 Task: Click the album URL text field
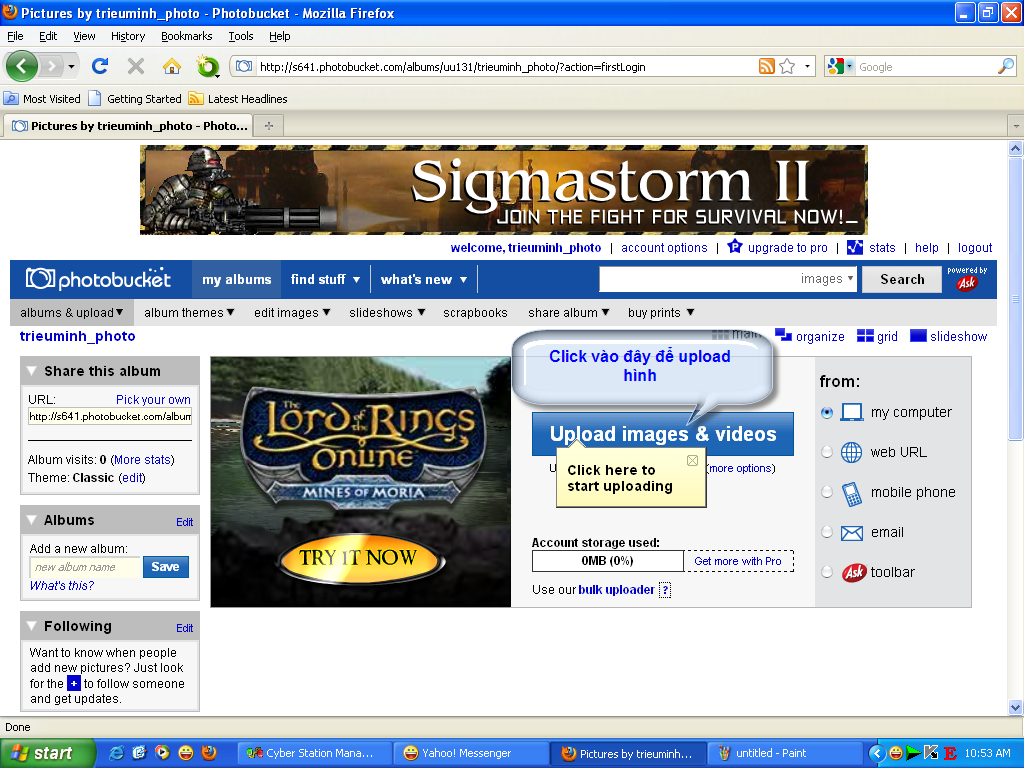coord(110,416)
